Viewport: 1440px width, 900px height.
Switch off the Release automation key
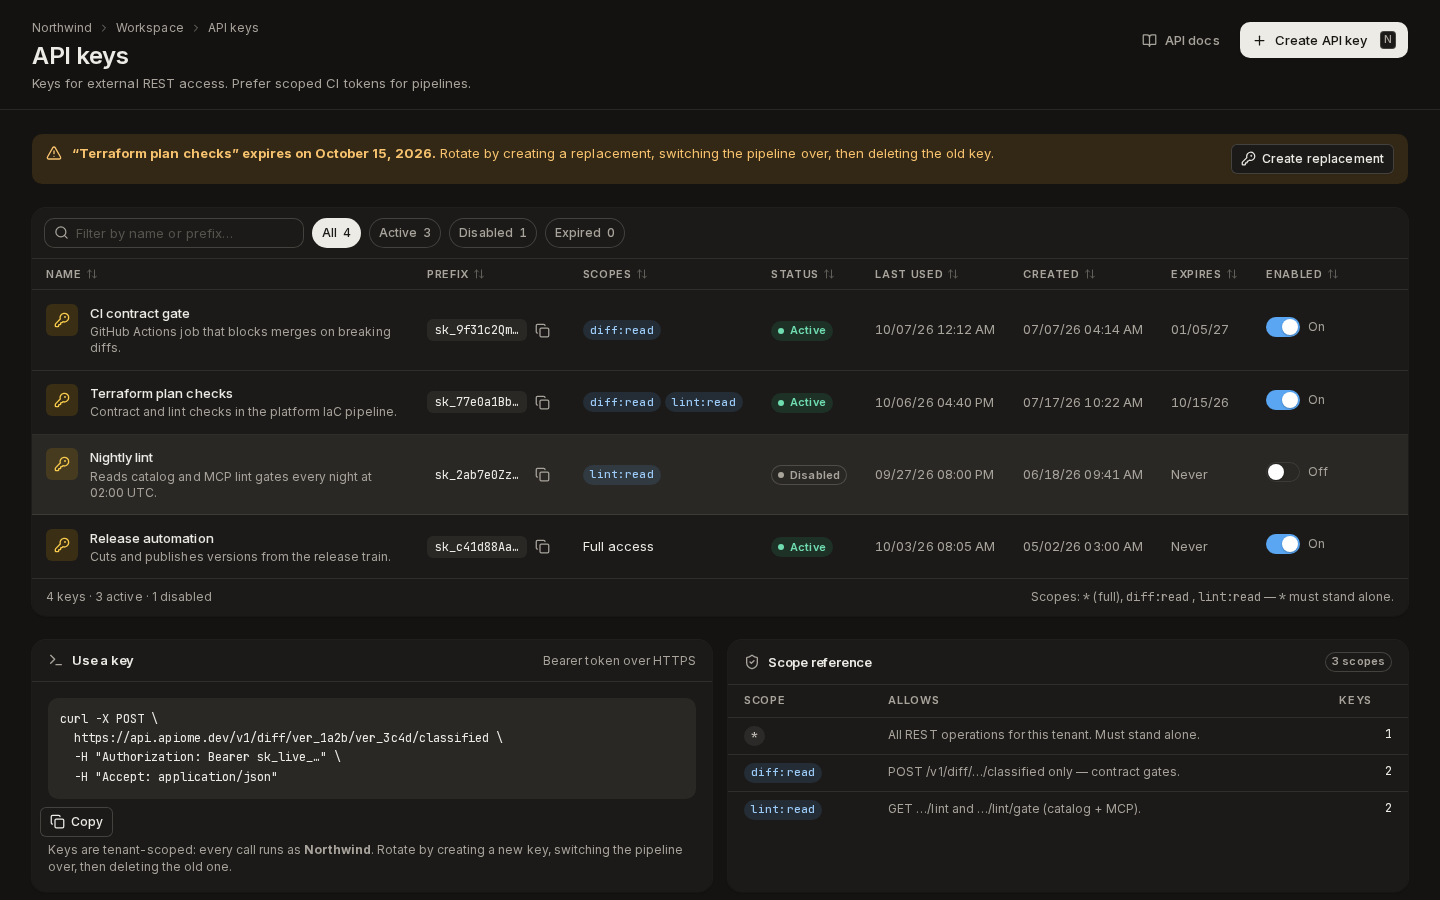[x=1283, y=544]
